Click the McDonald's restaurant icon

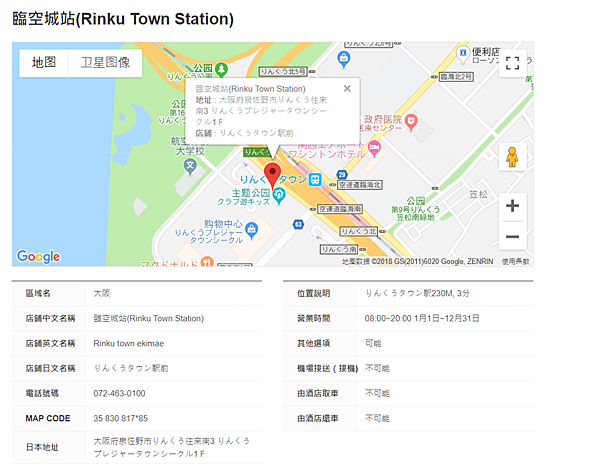[207, 261]
